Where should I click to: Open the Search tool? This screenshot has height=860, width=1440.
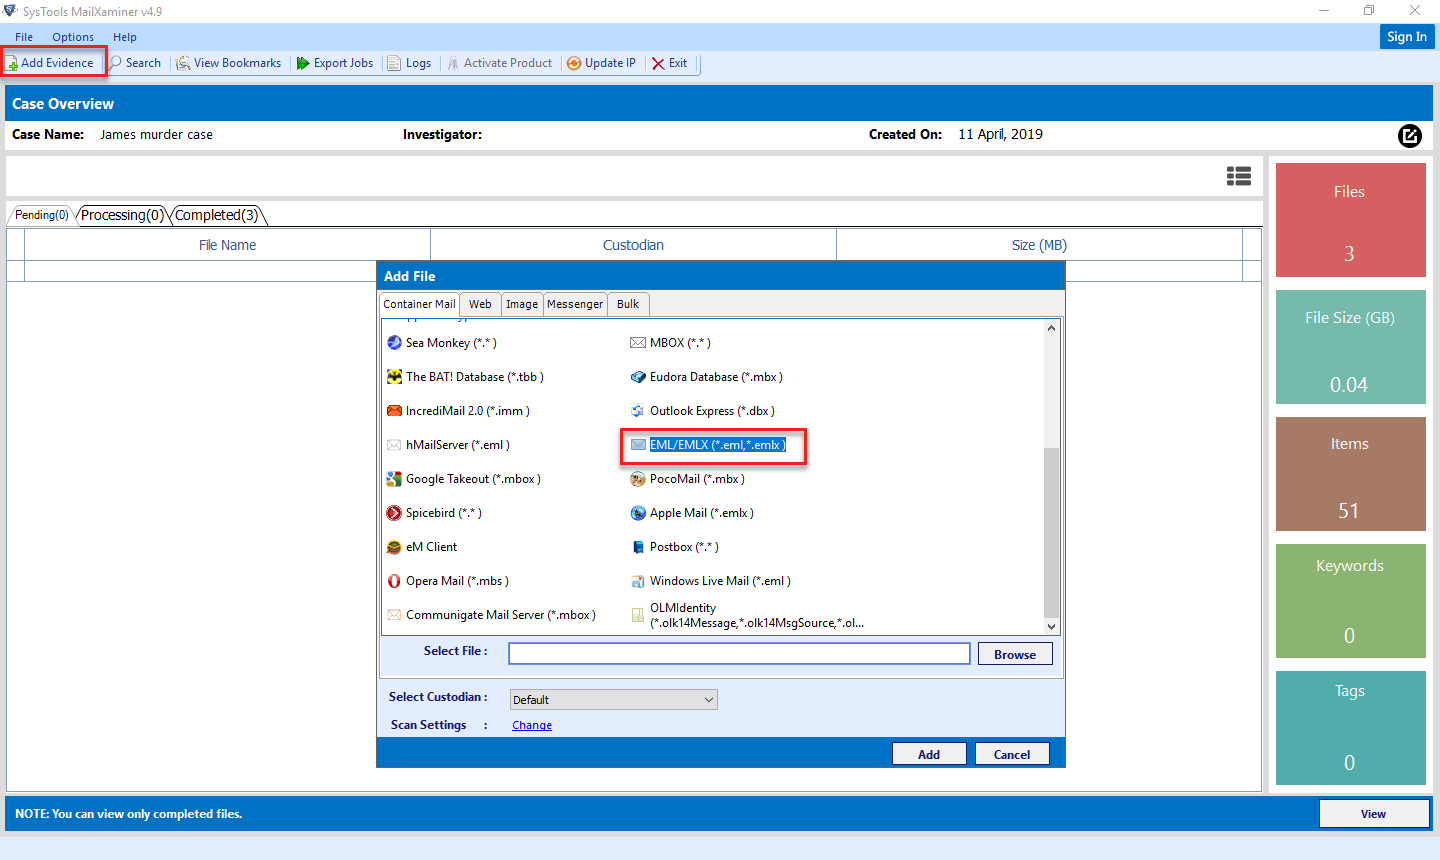pos(135,63)
